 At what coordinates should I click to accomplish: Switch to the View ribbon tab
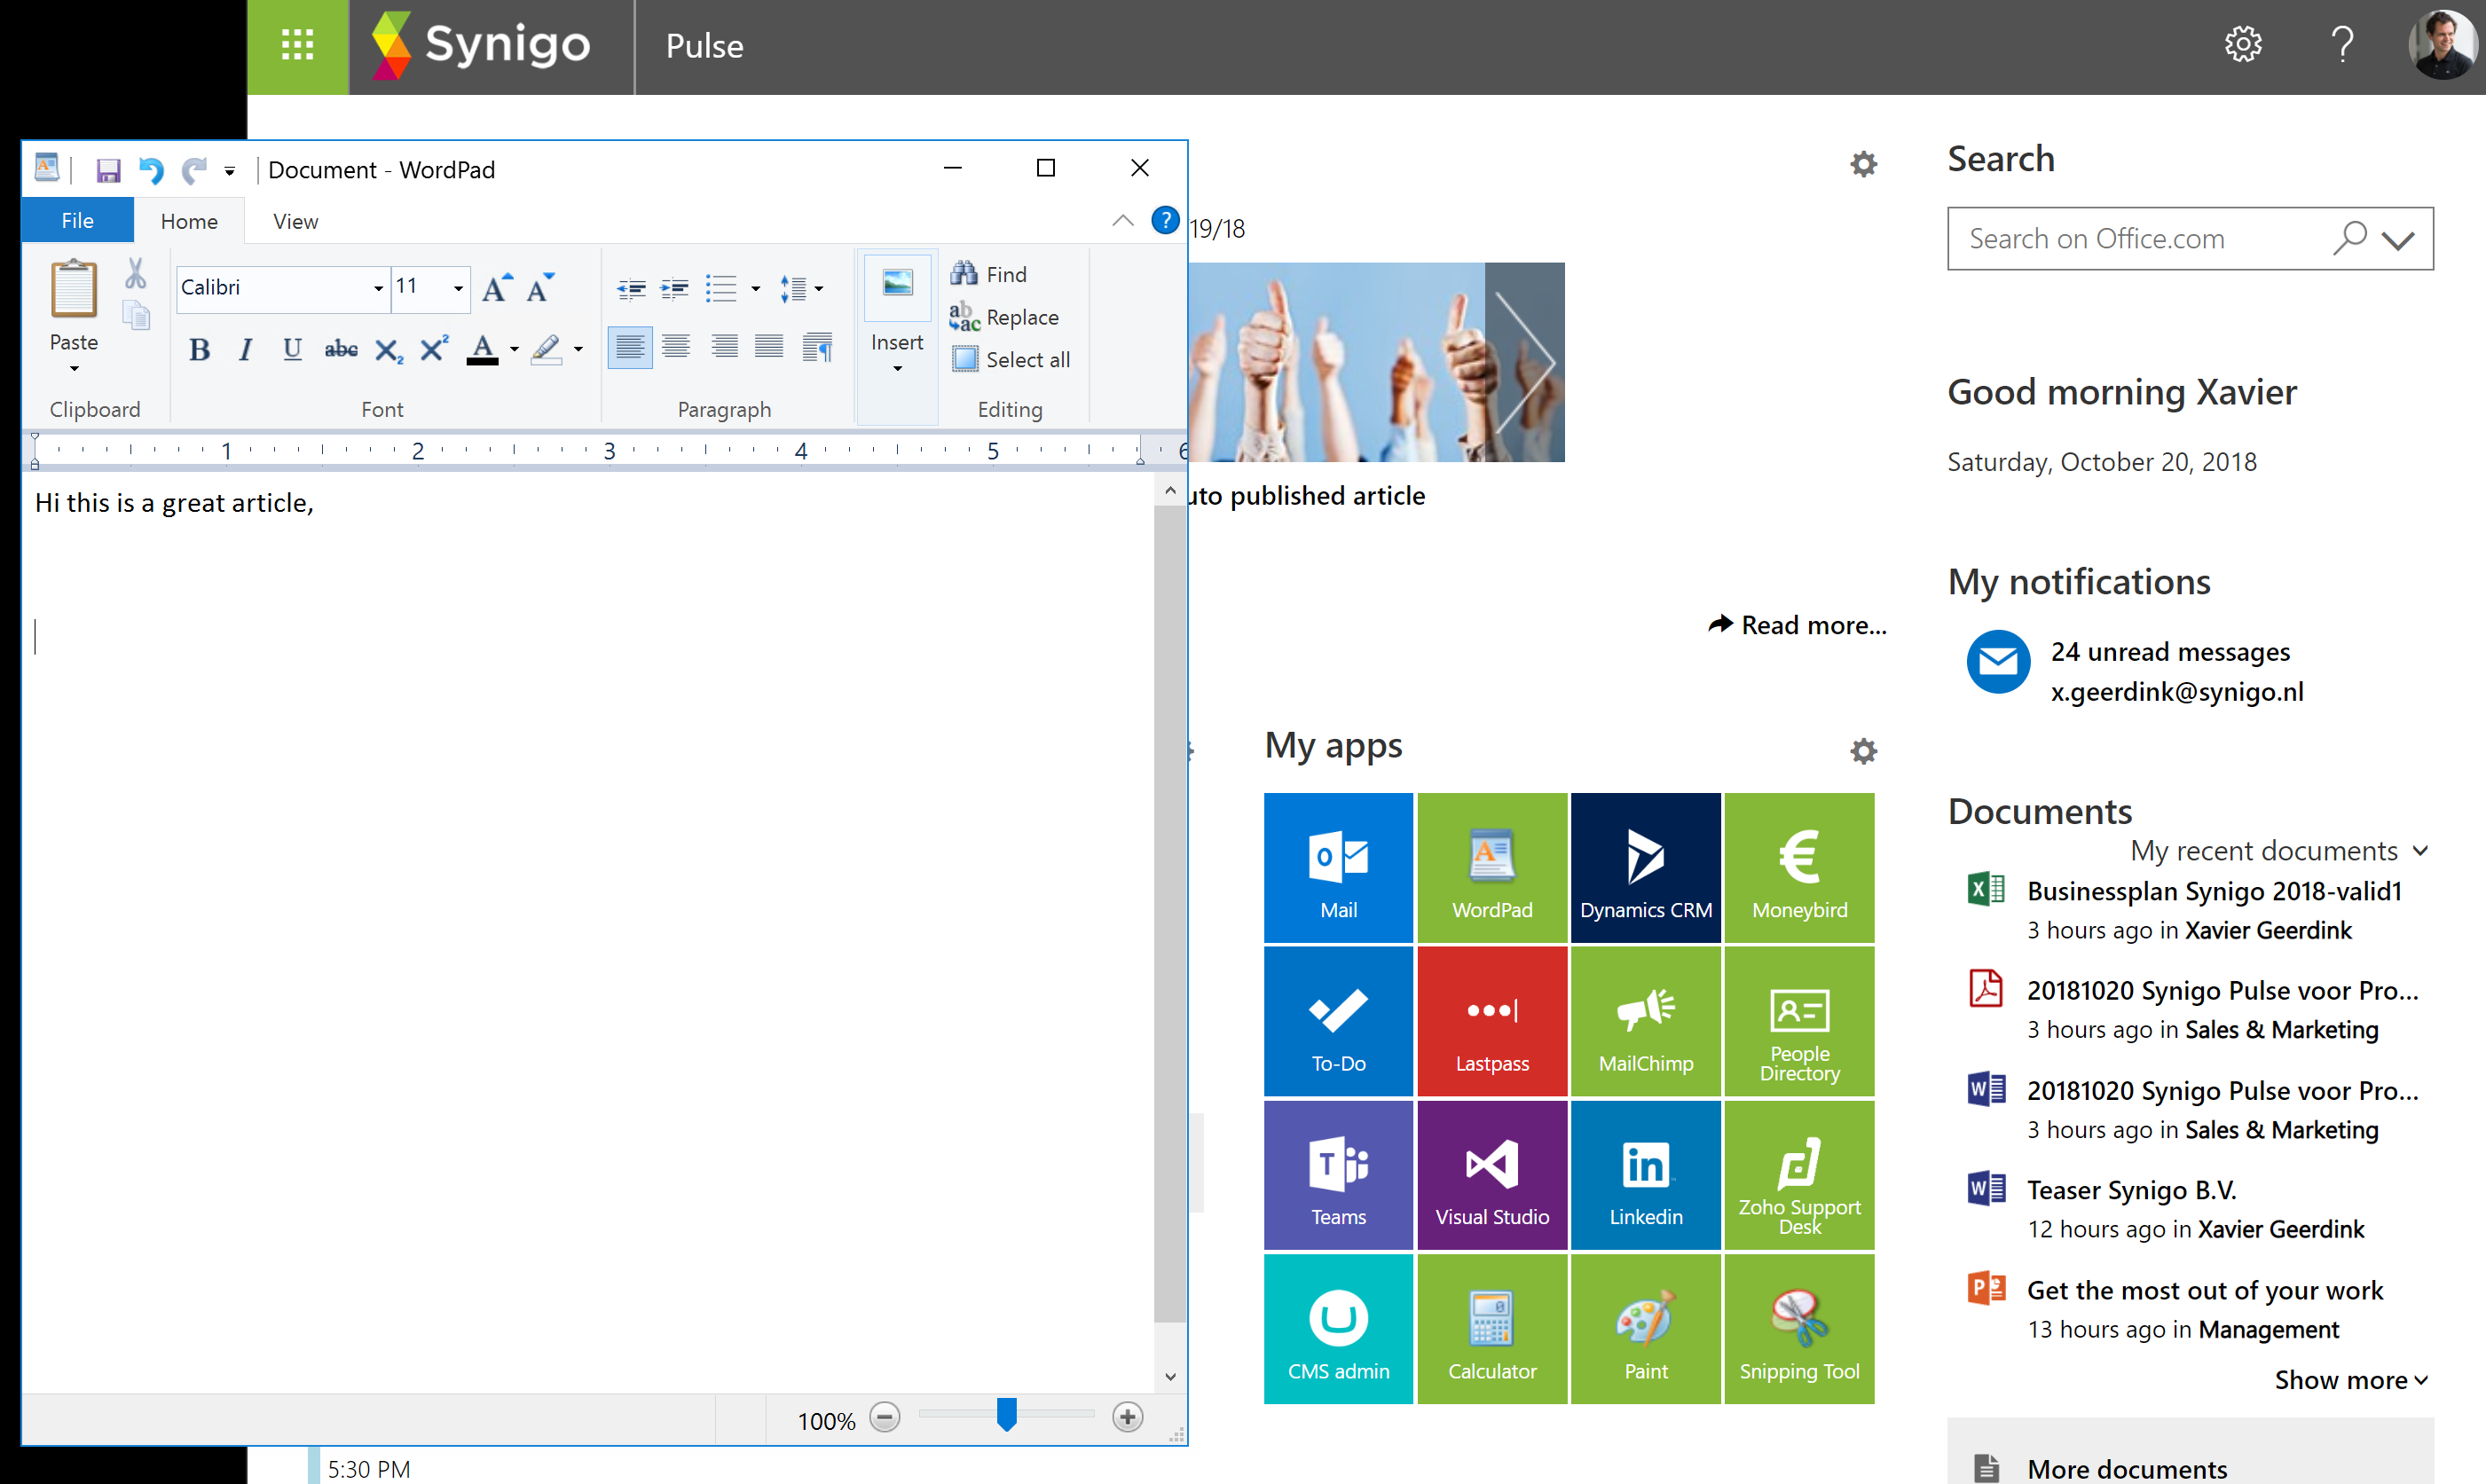tap(295, 221)
